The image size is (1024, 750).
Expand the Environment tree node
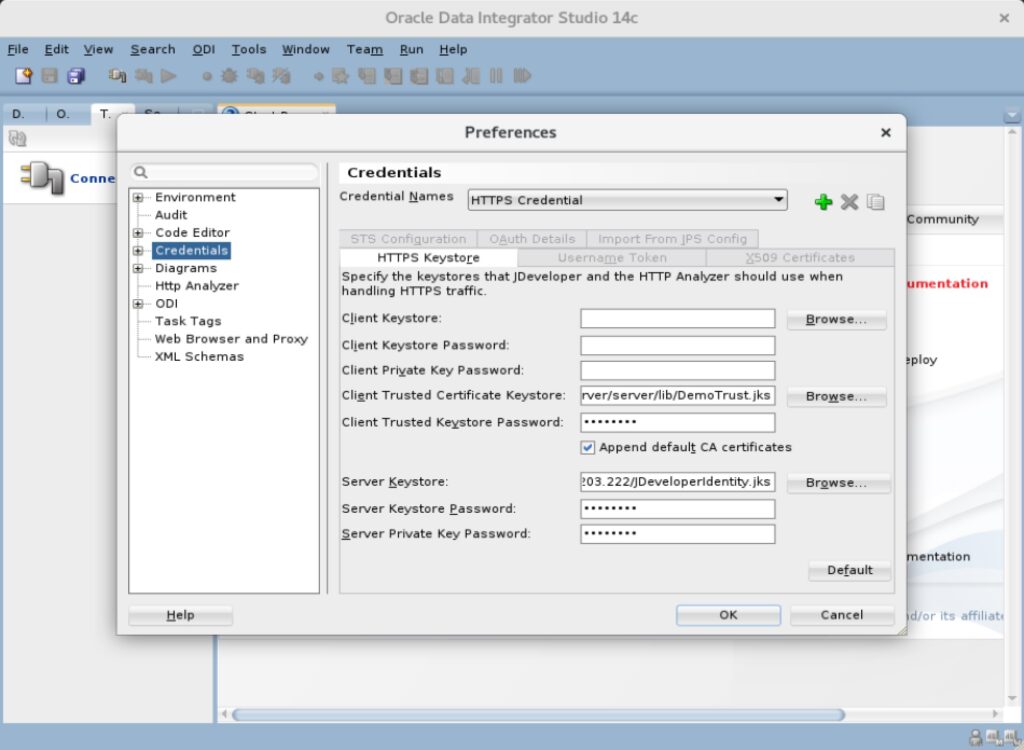click(138, 197)
